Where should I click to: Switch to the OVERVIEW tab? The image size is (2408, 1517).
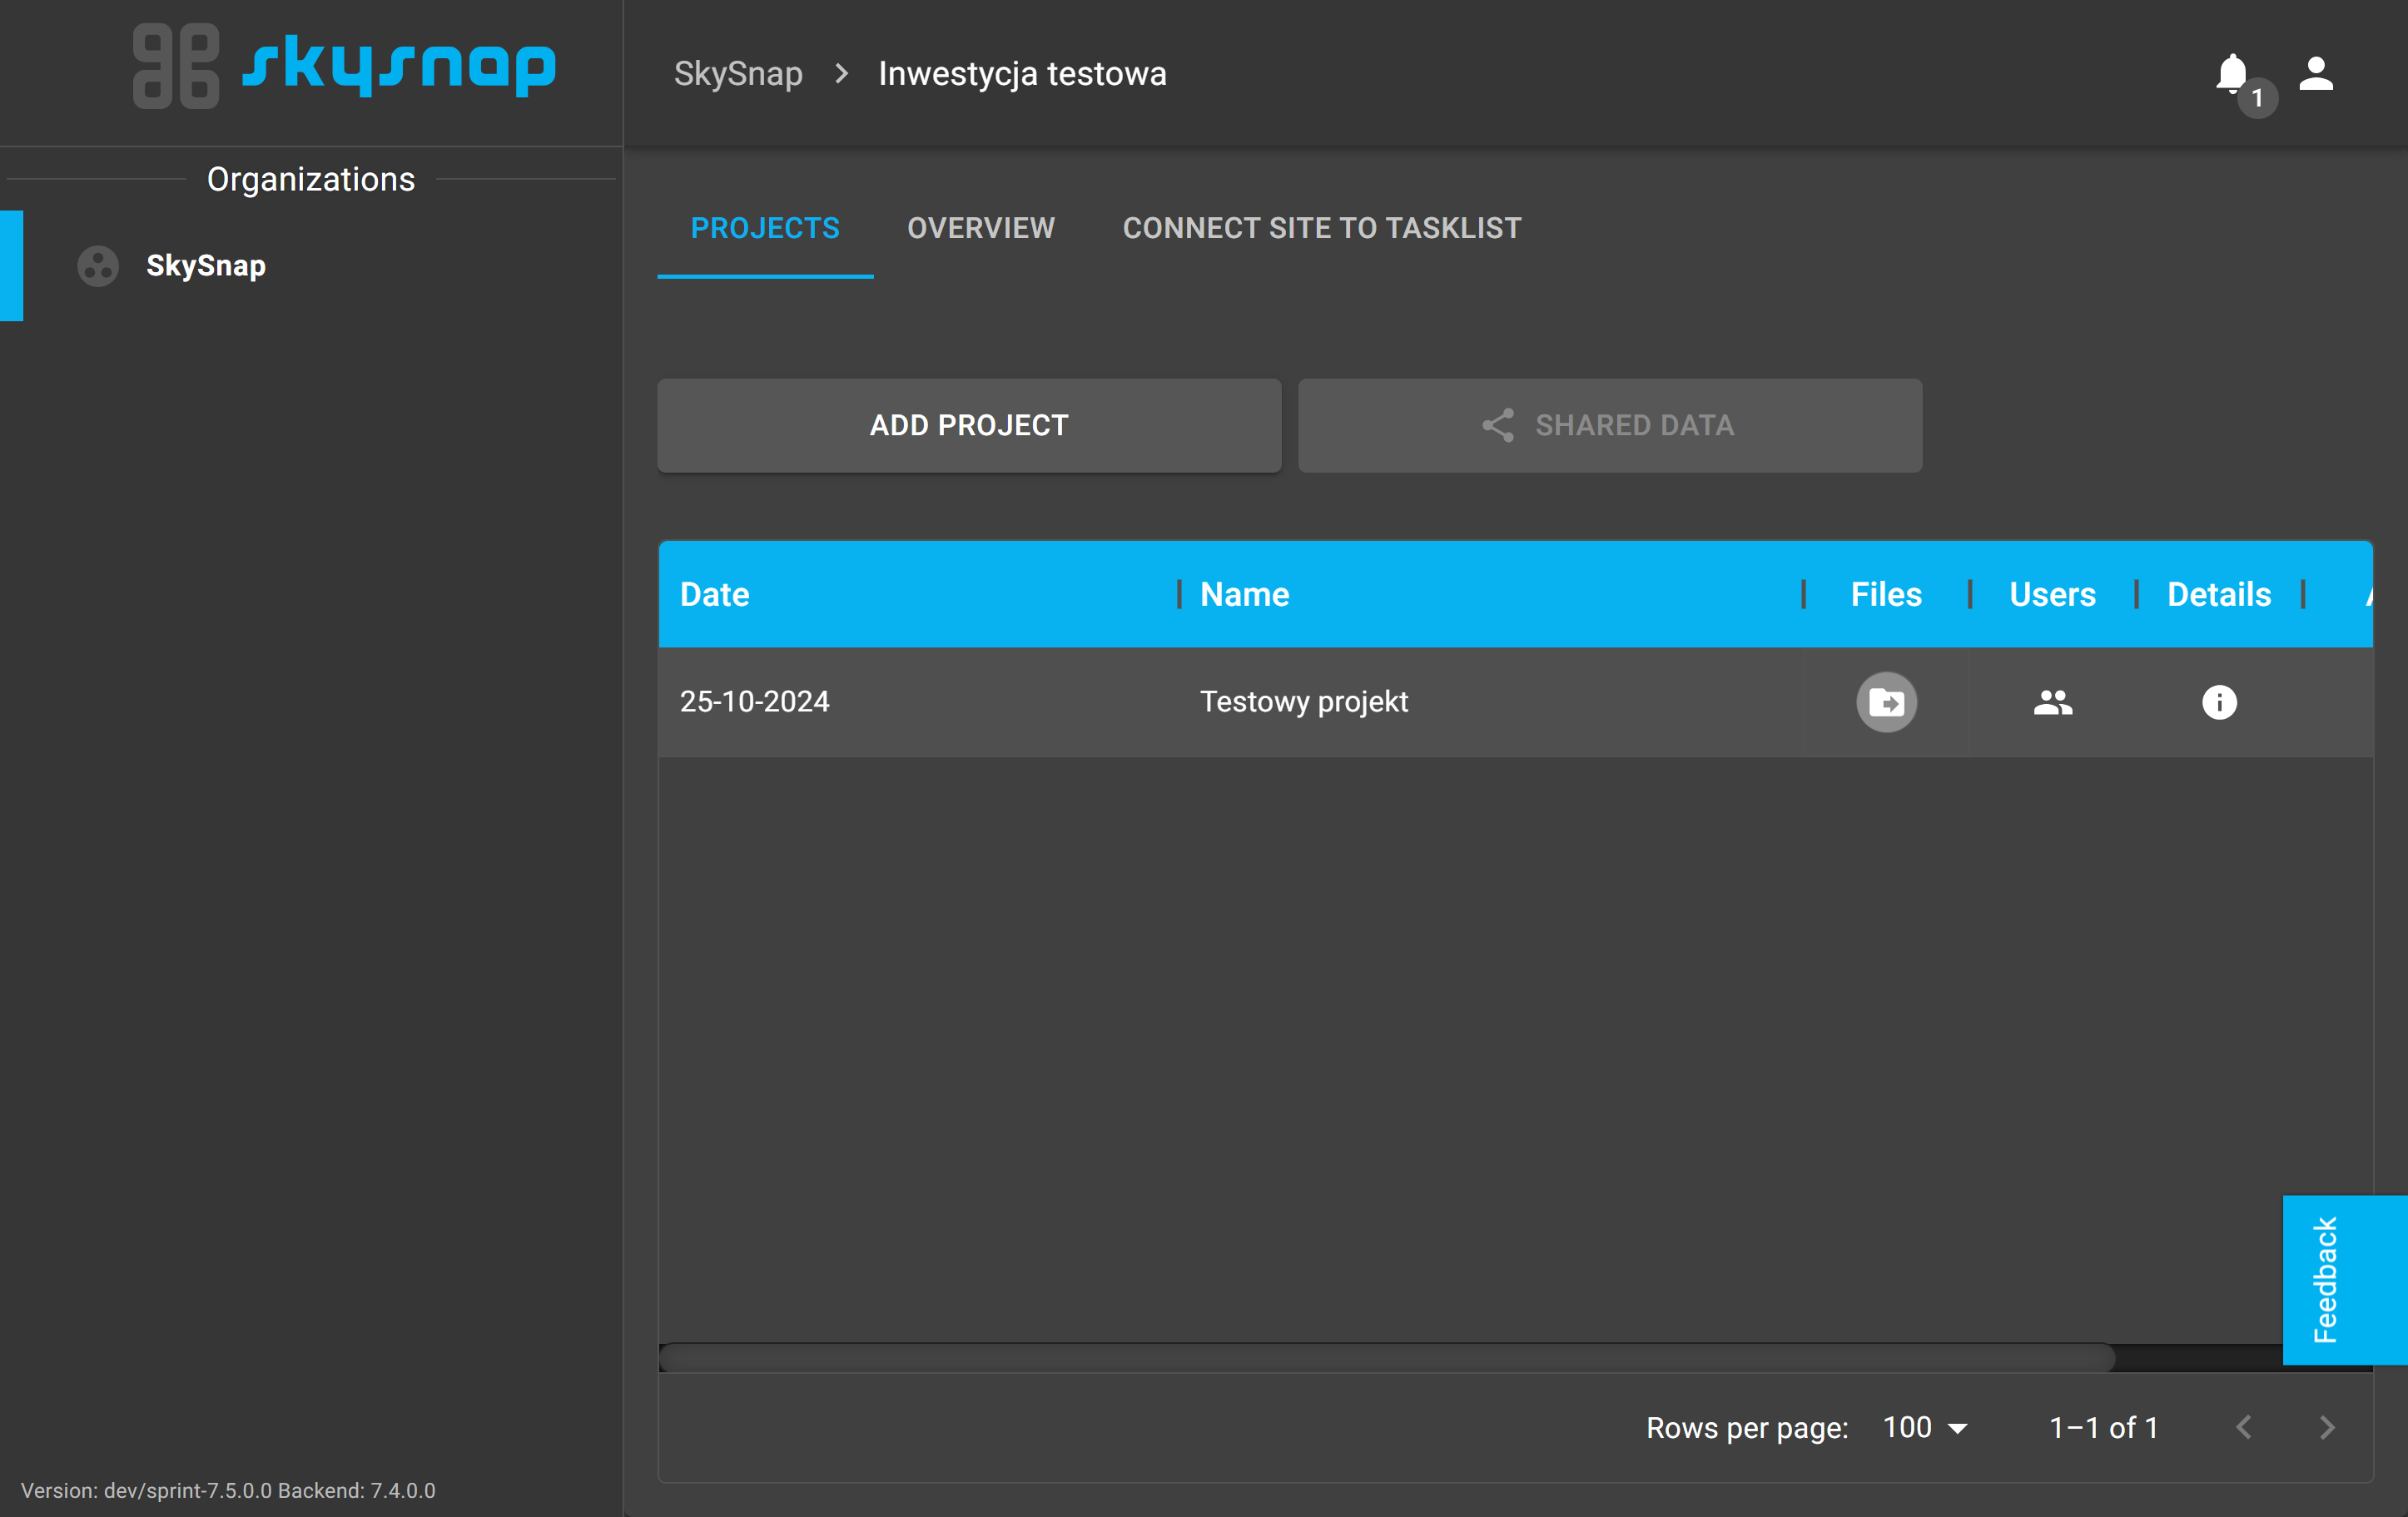(980, 228)
